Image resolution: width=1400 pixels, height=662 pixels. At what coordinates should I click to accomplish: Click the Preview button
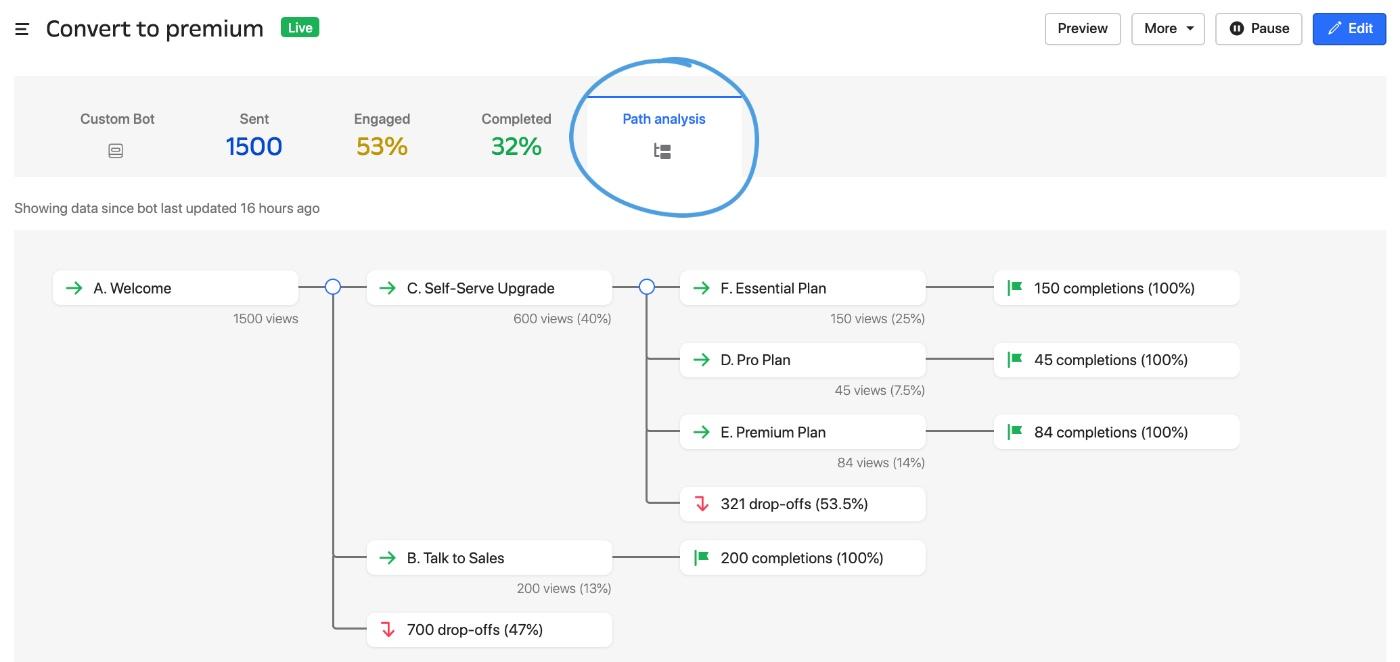[x=1082, y=29]
